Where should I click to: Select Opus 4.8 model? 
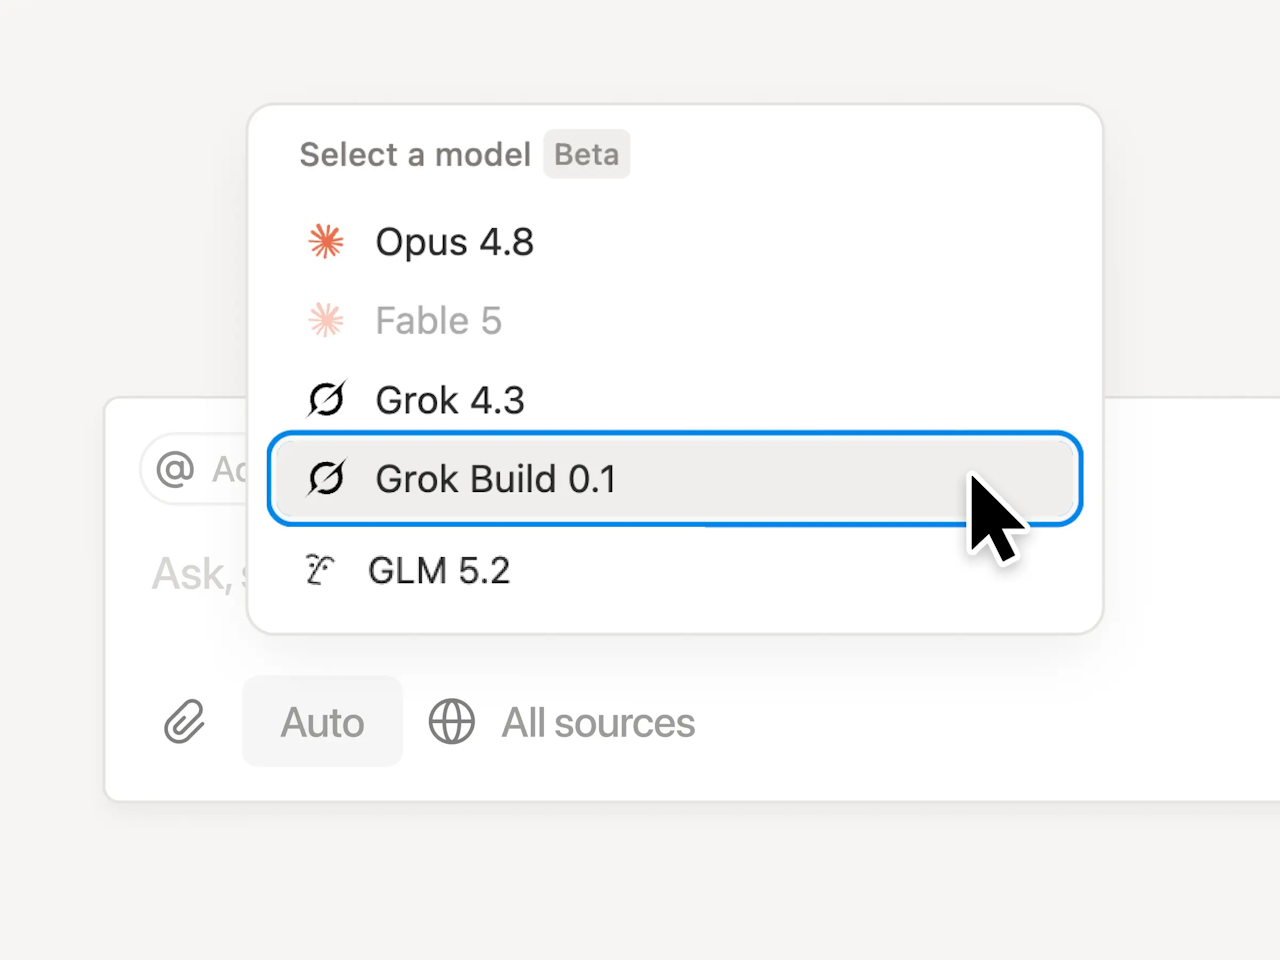pos(675,241)
